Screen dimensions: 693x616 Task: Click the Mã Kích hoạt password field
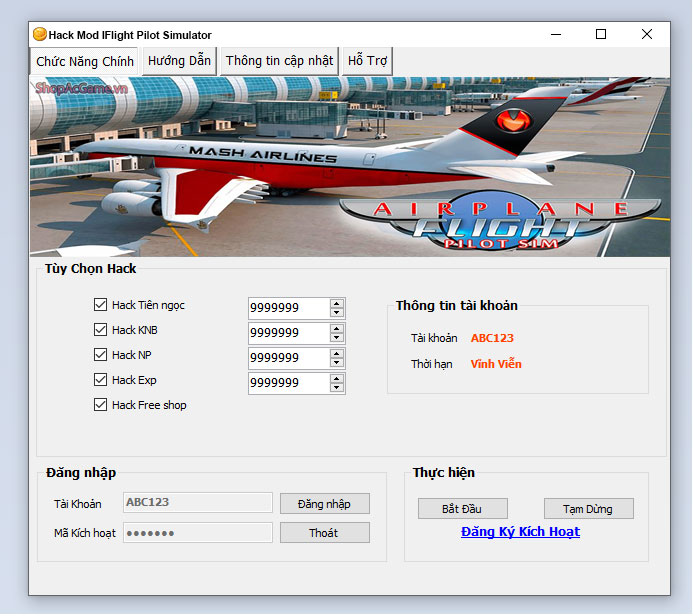pos(198,533)
